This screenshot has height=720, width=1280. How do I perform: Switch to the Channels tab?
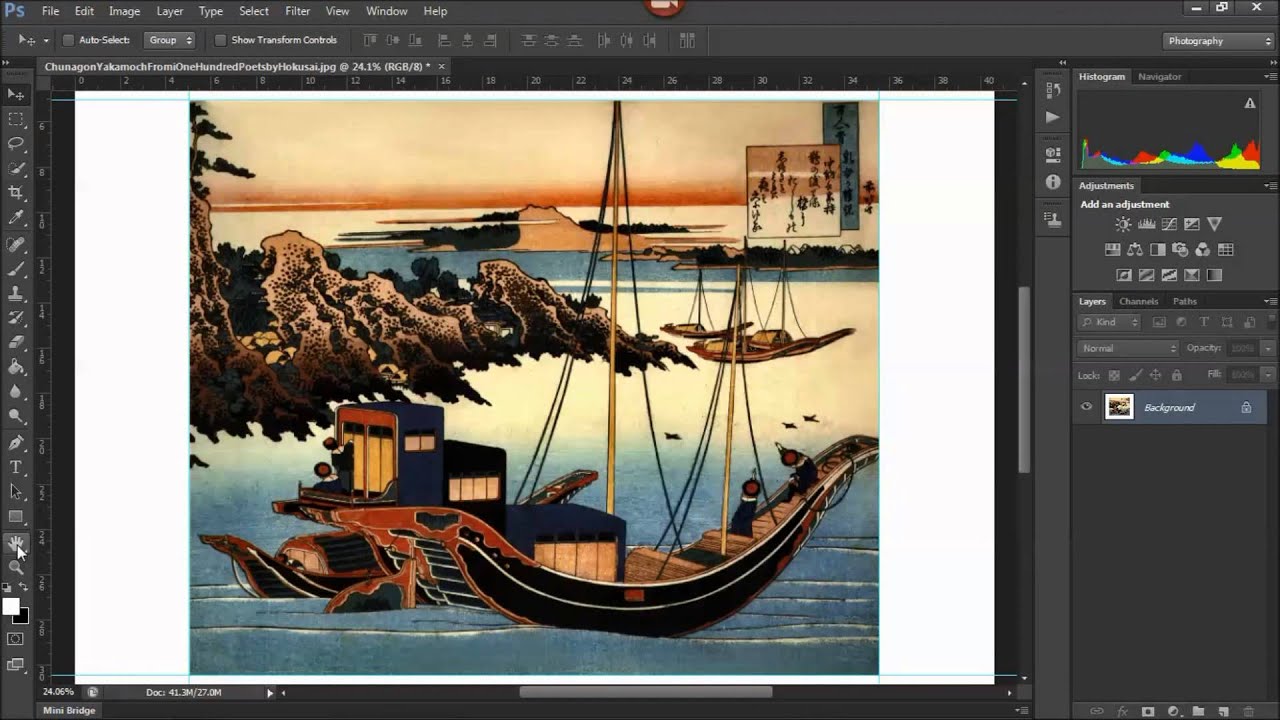coord(1138,301)
